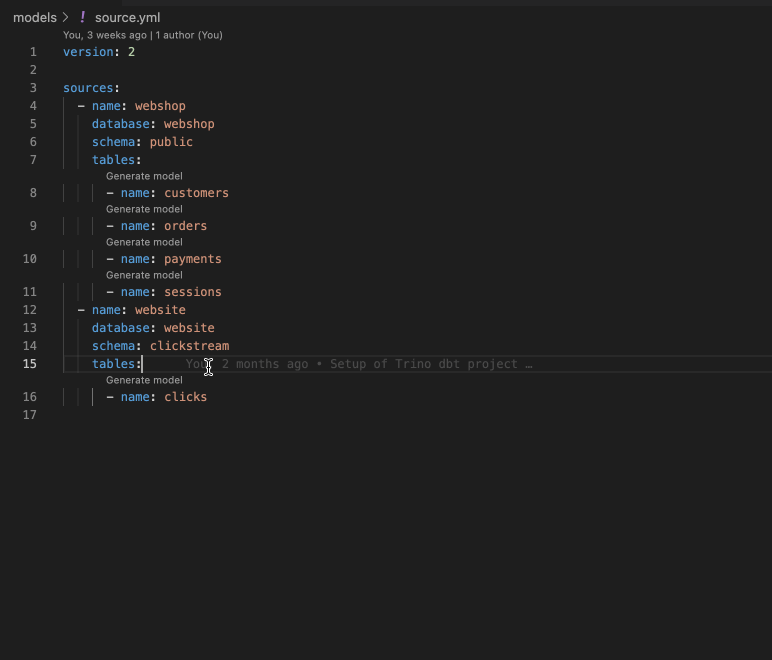Click the 'public' schema value
Viewport: 772px width, 660px height.
pyautogui.click(x=171, y=142)
